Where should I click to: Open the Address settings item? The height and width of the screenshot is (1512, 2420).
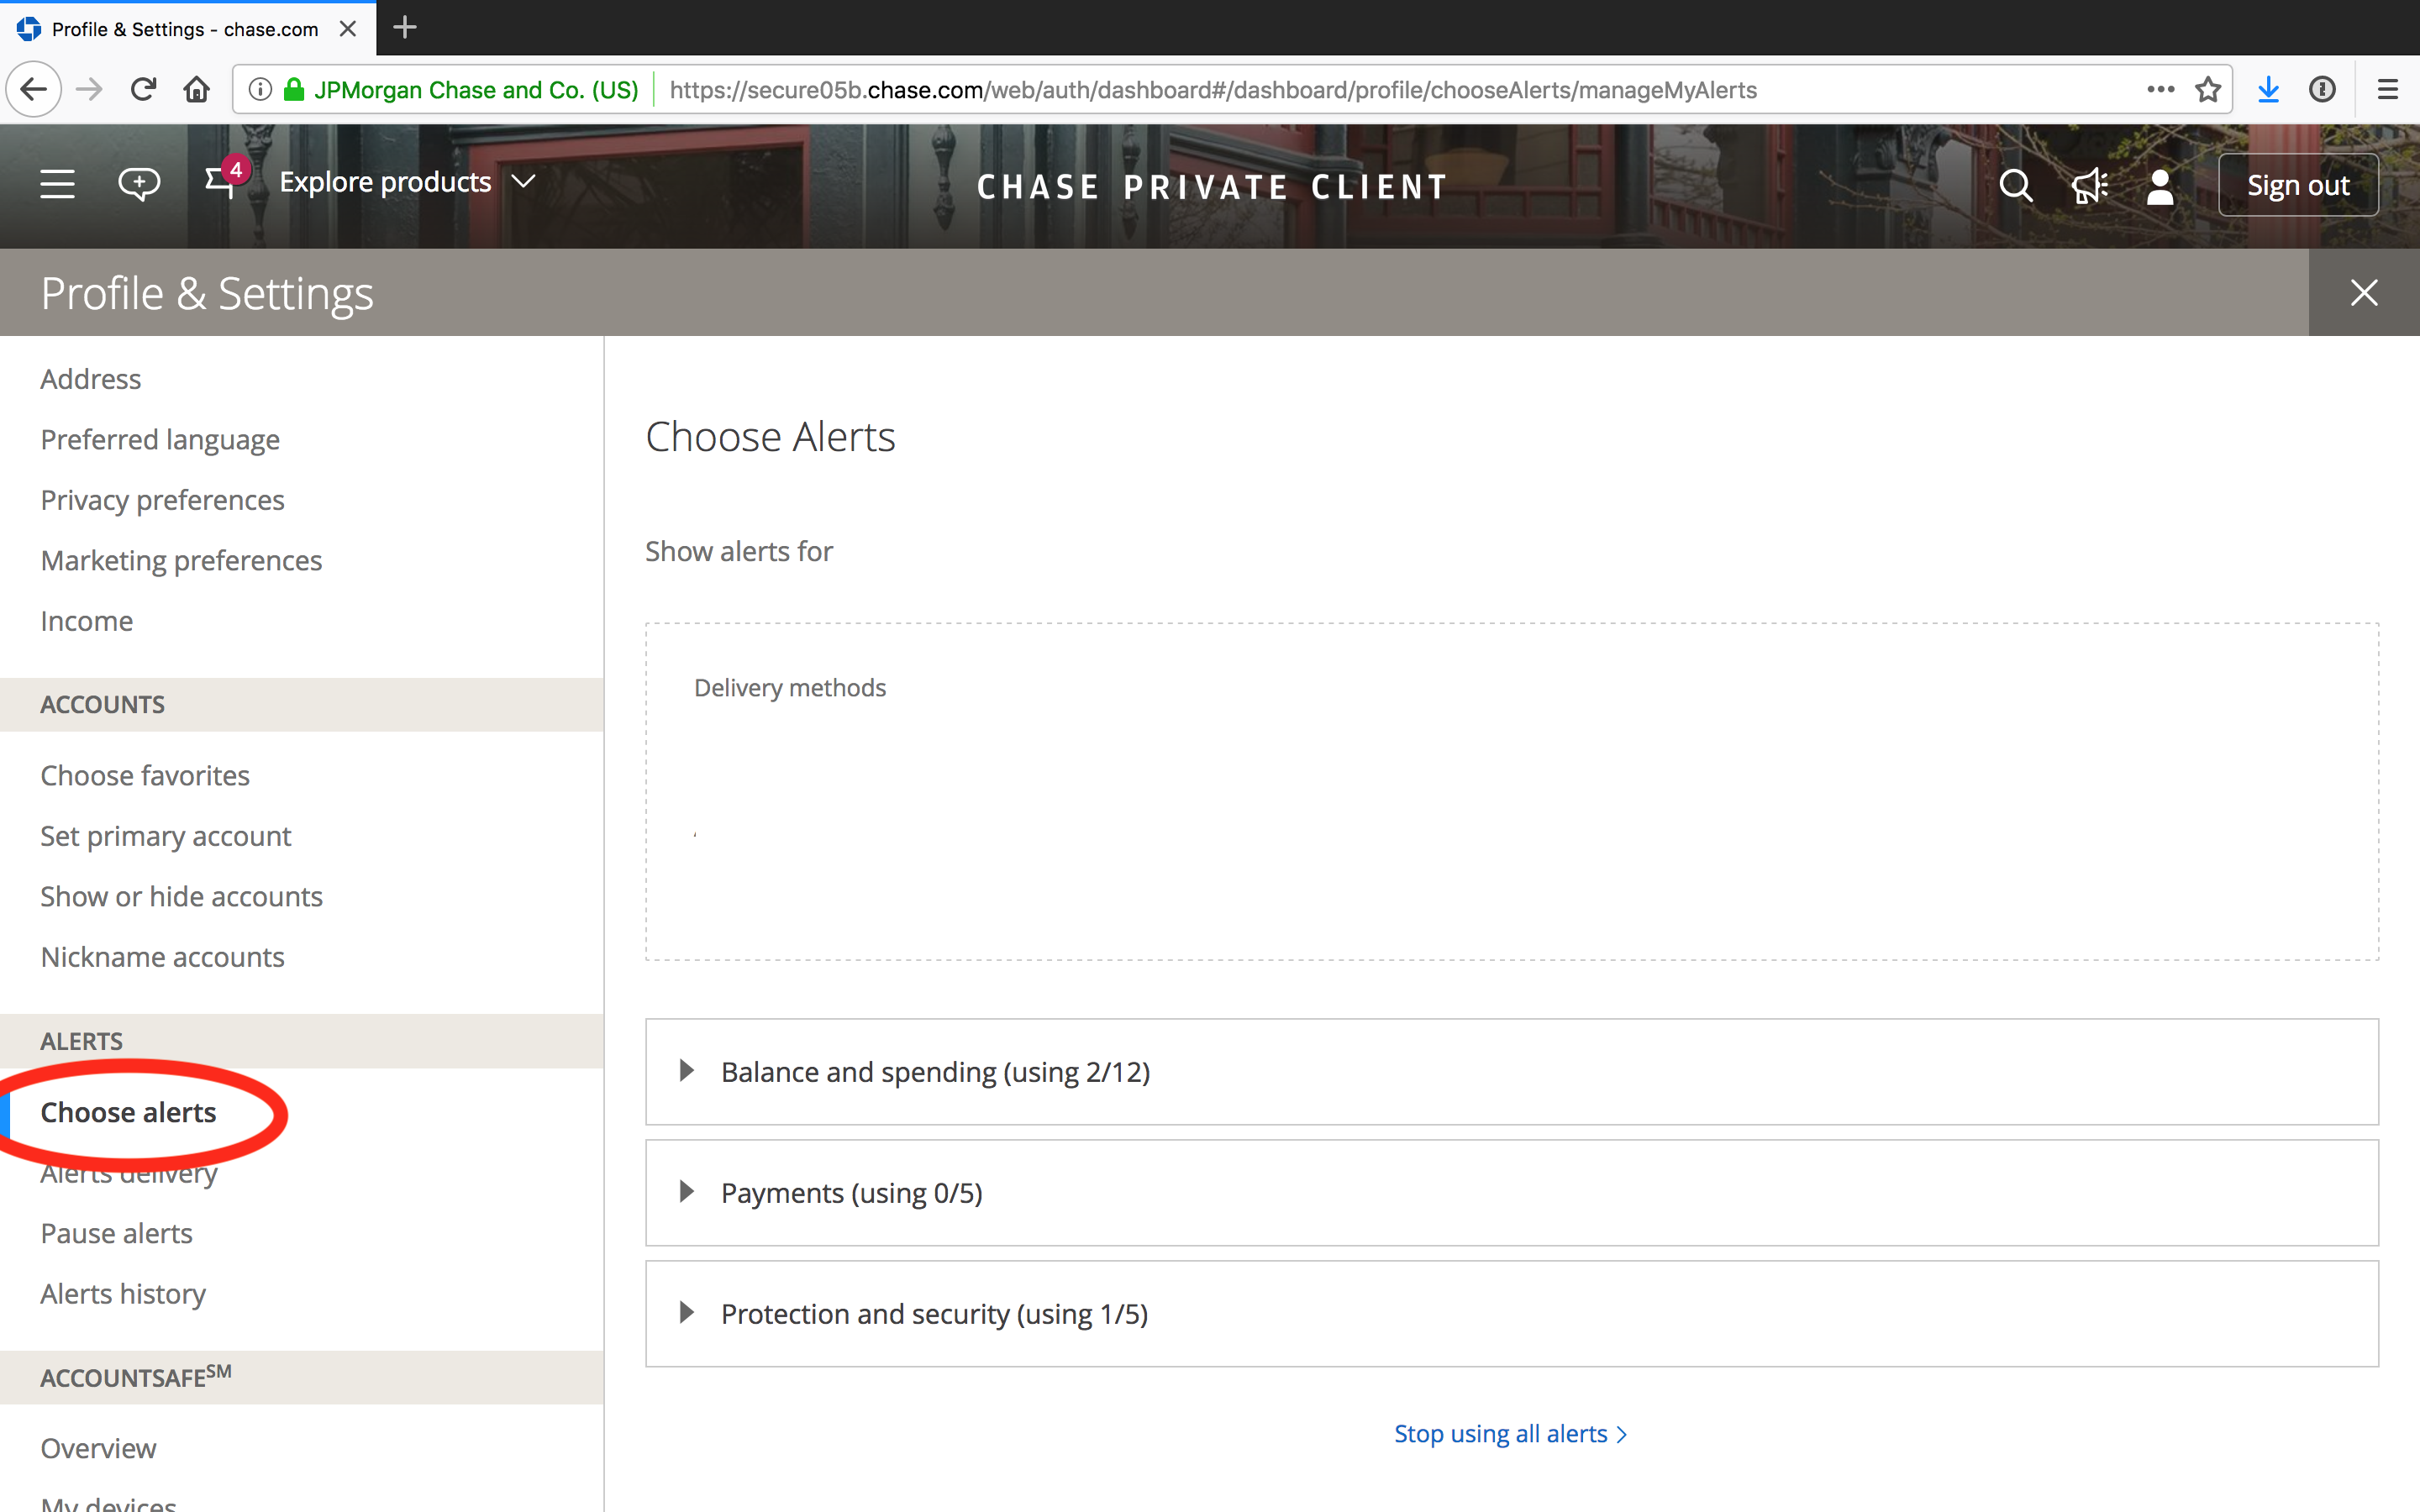pos(91,379)
